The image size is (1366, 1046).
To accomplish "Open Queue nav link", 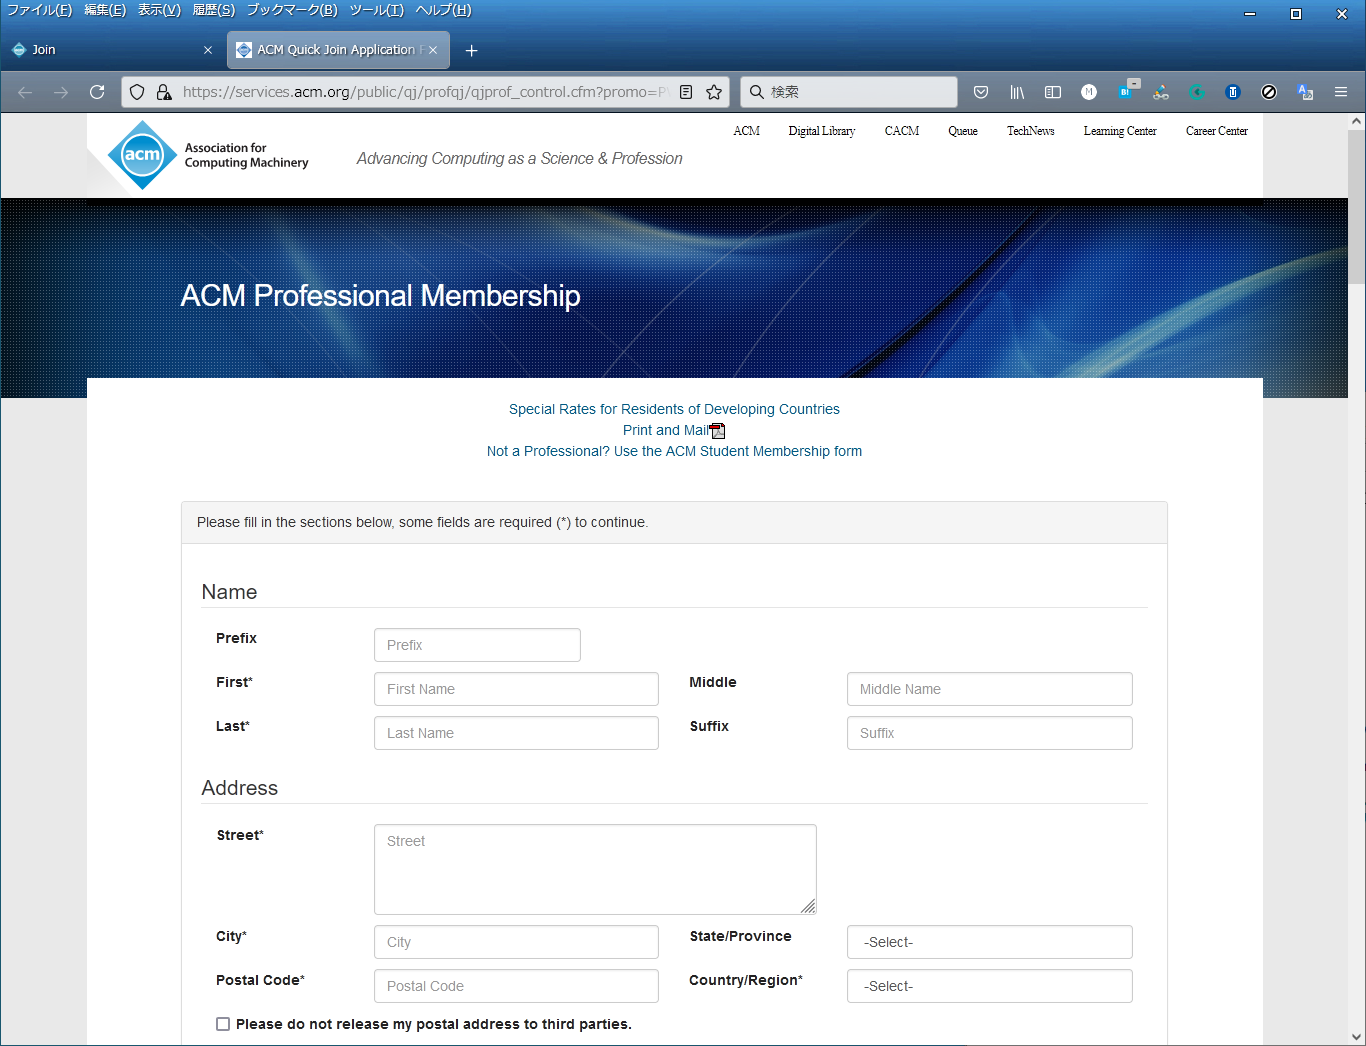I will click(x=963, y=131).
